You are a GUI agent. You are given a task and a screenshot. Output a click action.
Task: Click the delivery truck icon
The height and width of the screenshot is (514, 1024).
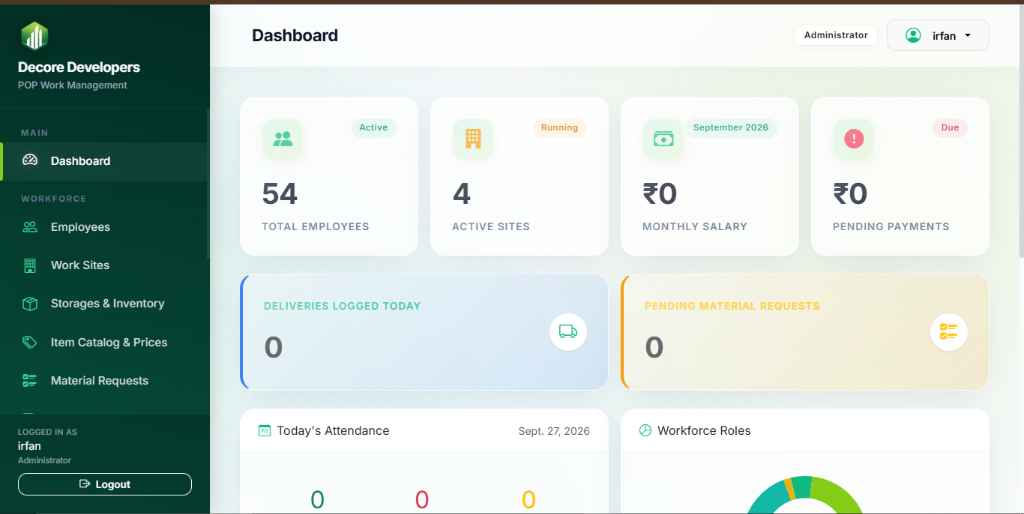pyautogui.click(x=568, y=332)
